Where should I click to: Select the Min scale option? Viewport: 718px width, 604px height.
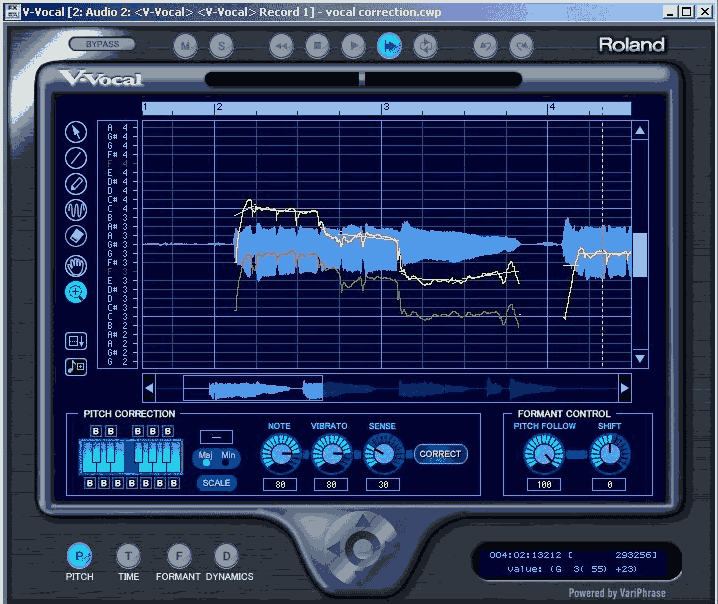click(228, 458)
